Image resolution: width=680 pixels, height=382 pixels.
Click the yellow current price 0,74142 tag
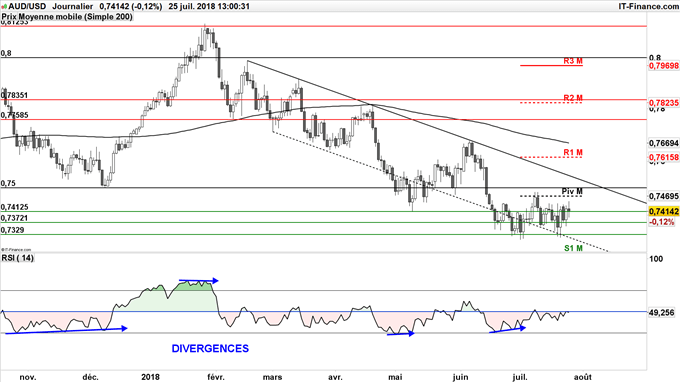pyautogui.click(x=664, y=211)
